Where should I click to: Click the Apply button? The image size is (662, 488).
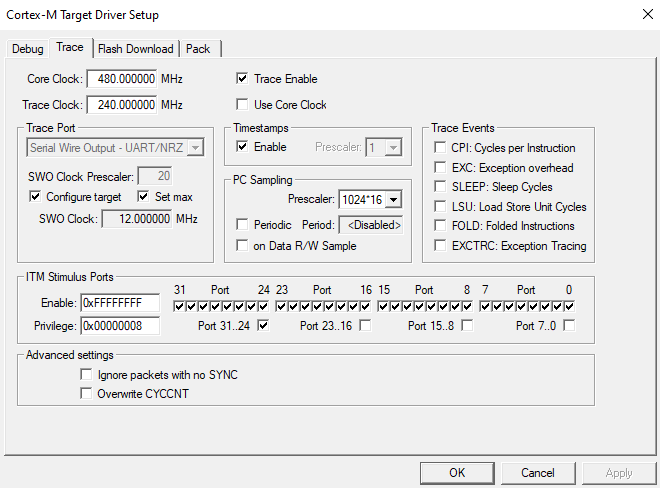pyautogui.click(x=619, y=473)
